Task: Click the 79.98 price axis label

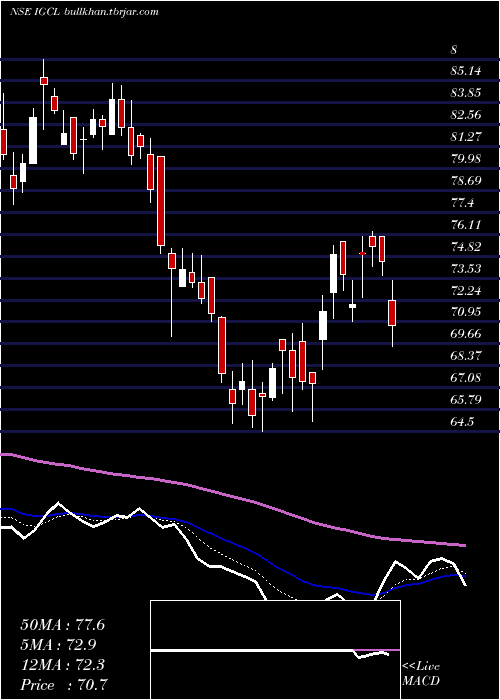Action: (466, 159)
